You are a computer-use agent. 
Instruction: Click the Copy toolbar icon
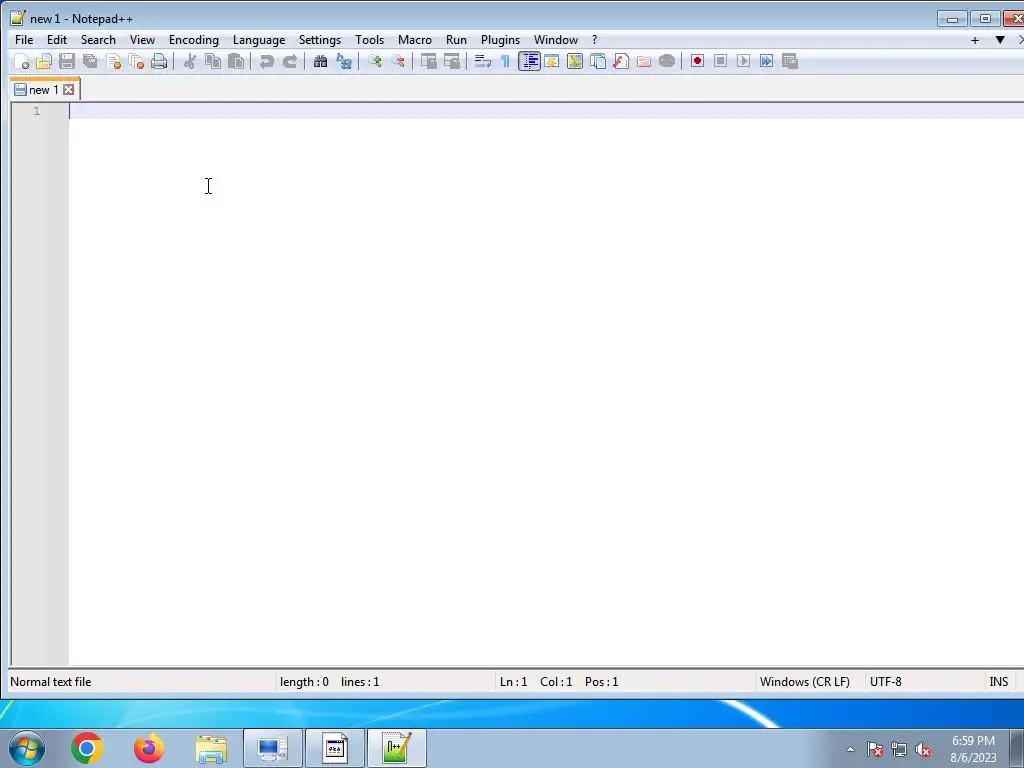pyautogui.click(x=213, y=61)
